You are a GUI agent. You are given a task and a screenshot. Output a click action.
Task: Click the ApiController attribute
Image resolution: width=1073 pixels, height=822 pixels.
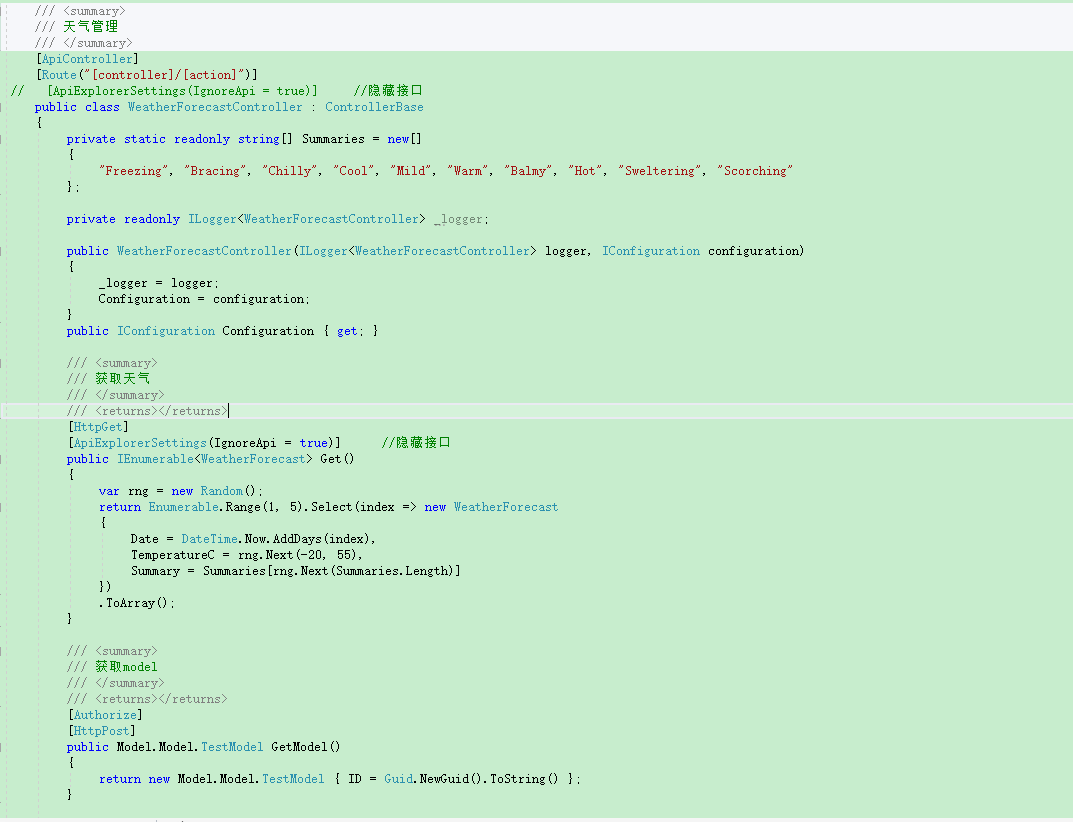click(88, 59)
